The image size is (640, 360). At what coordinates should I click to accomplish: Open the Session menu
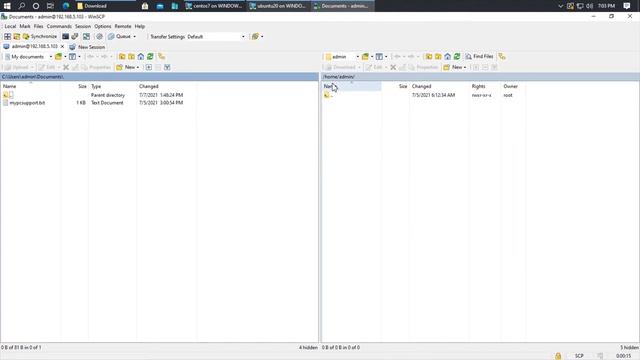point(83,26)
